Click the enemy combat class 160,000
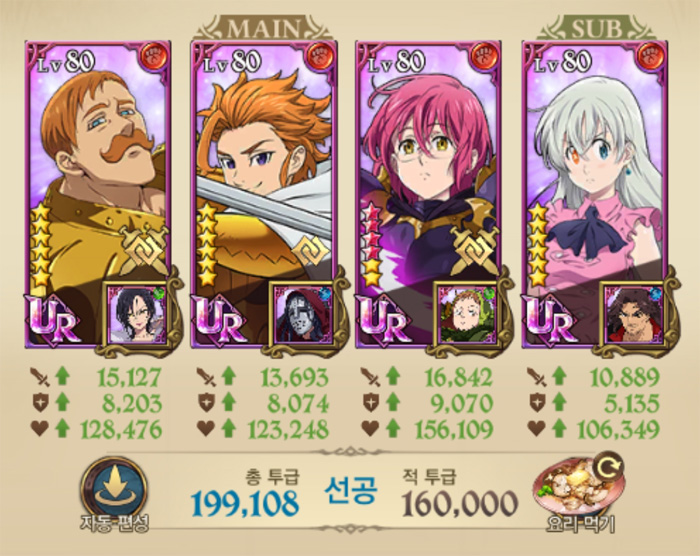The height and width of the screenshot is (556, 700). (460, 503)
